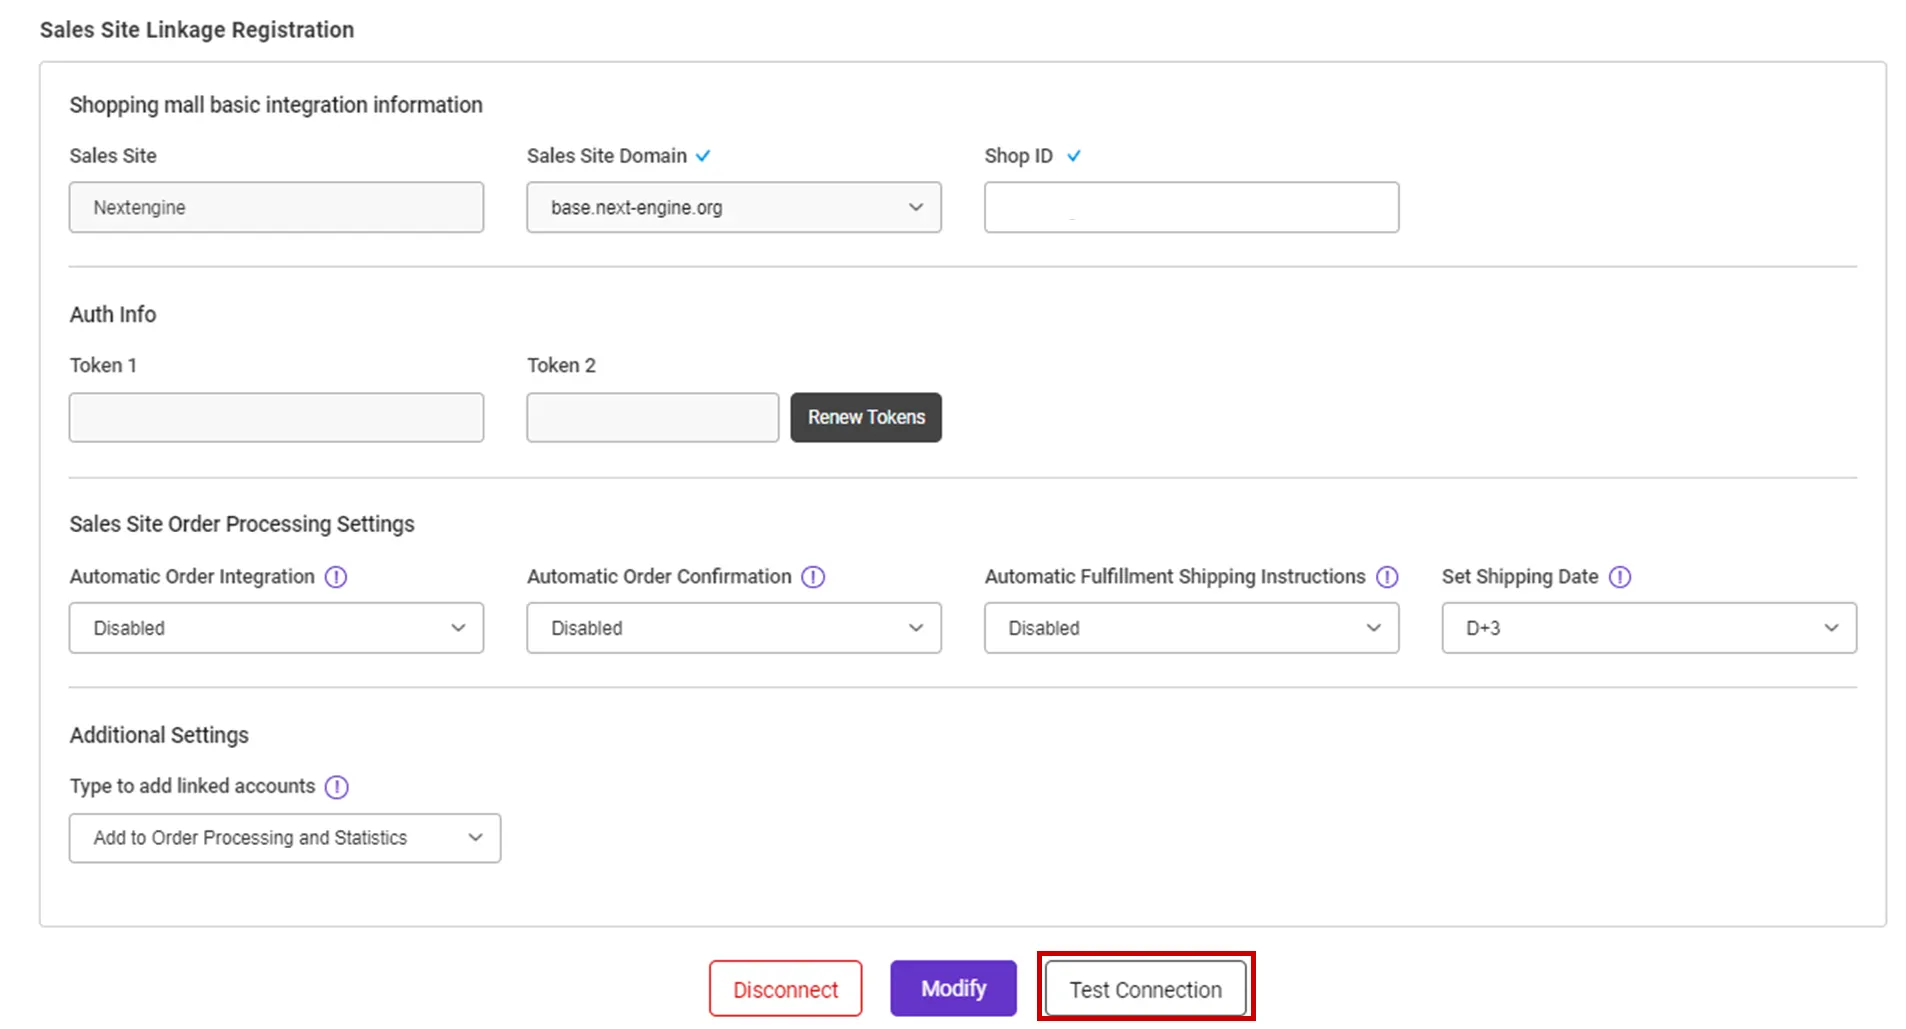Click blue checkmark next to Sales Site Domain
Viewport: 1906px width, 1029px height.
point(703,156)
